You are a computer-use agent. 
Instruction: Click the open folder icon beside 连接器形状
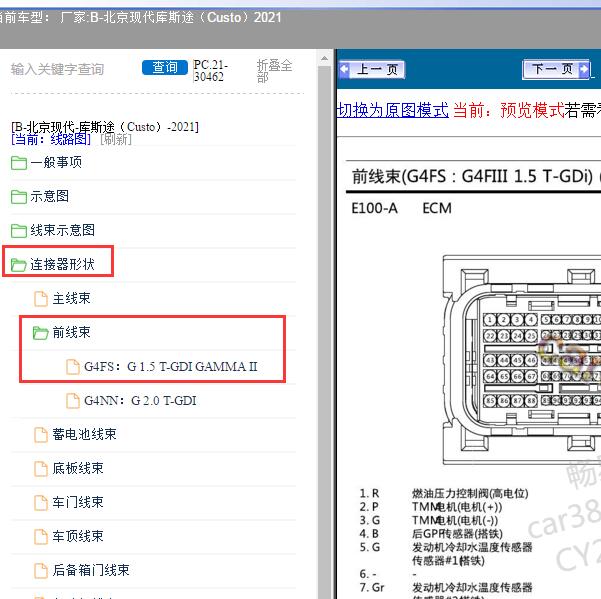point(18,265)
